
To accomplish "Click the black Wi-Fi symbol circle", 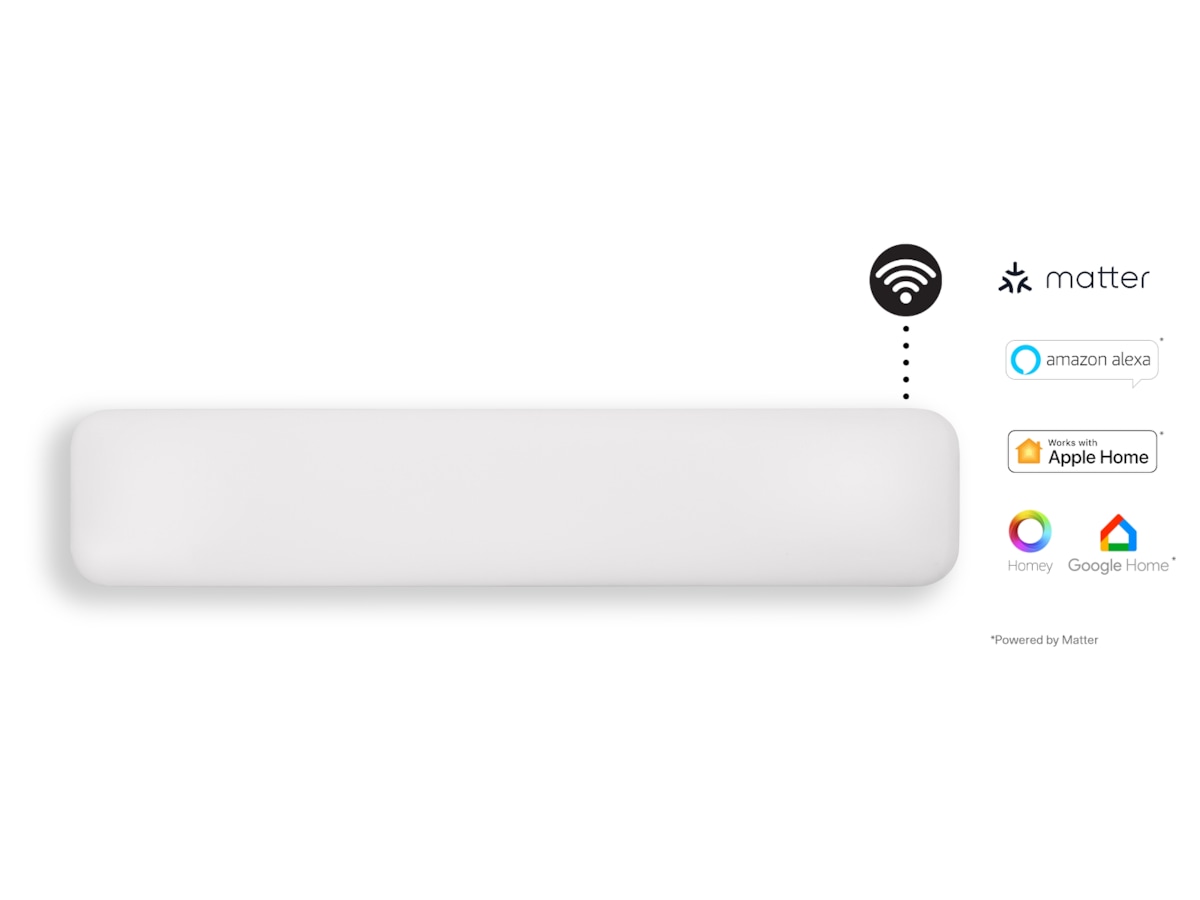I will click(905, 280).
